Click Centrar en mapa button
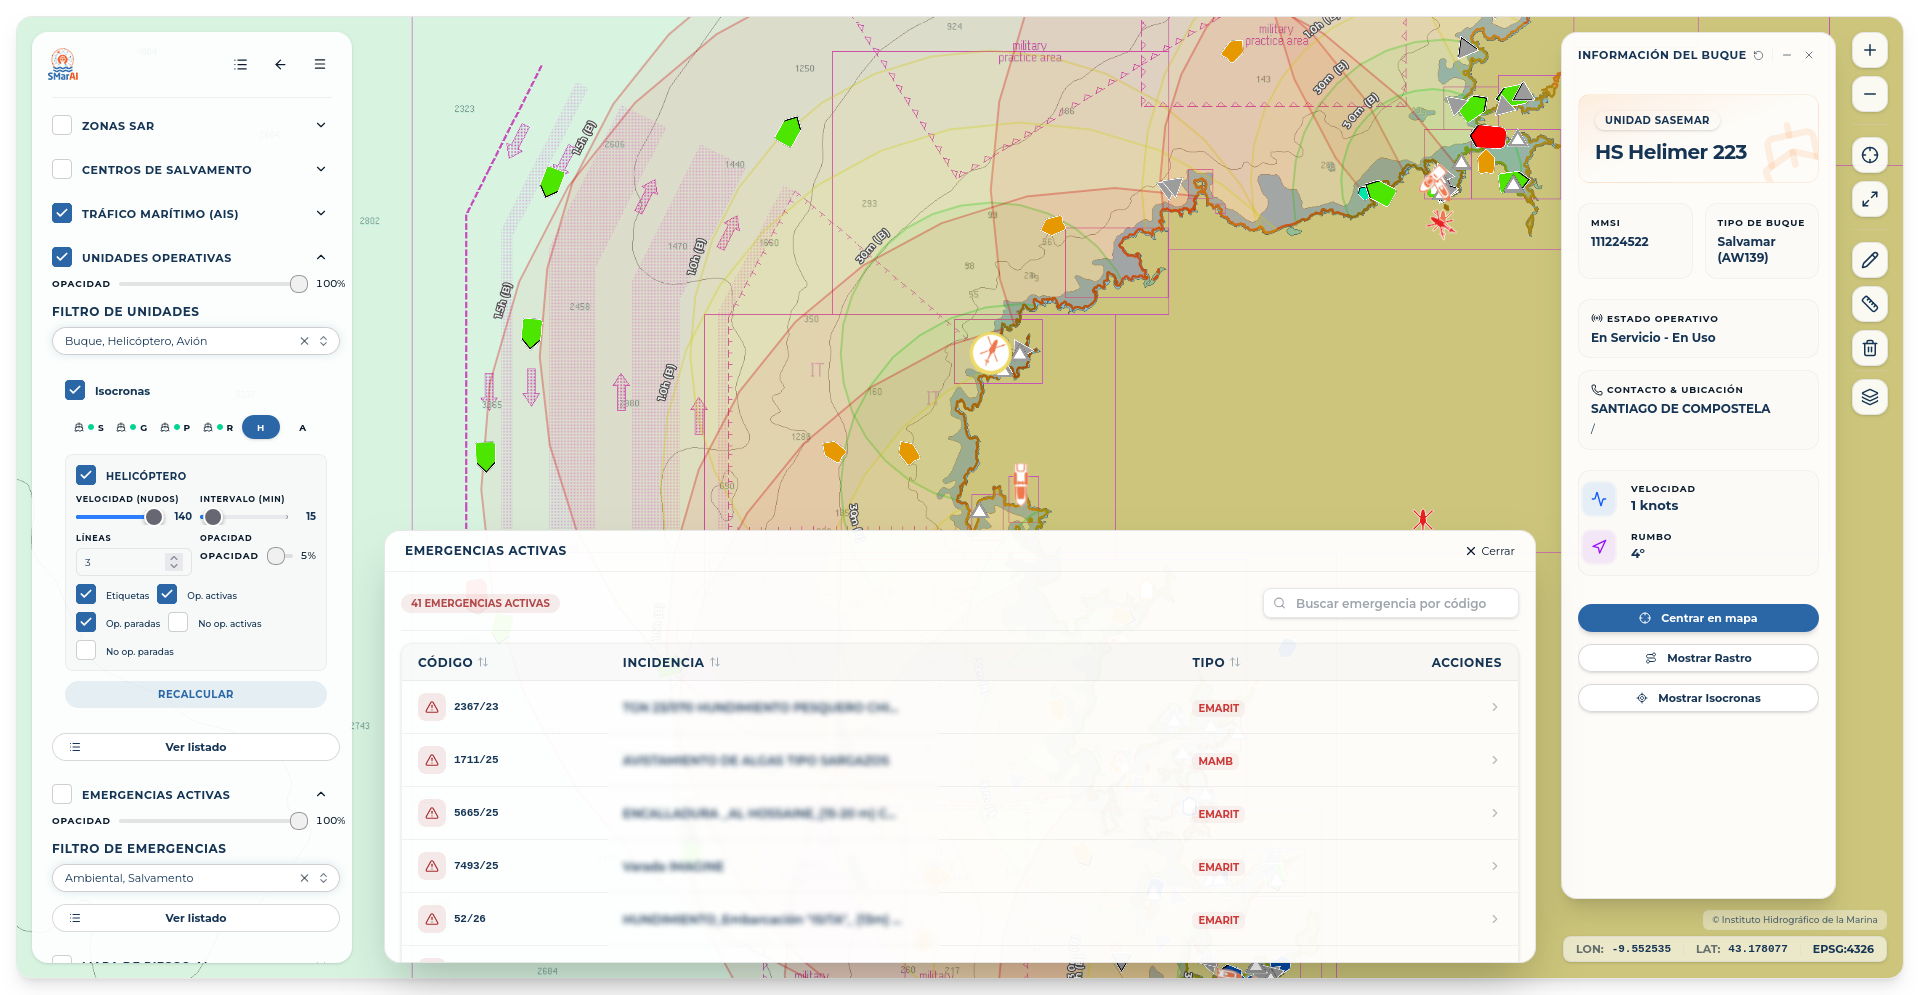The height and width of the screenshot is (995, 1920). coord(1698,618)
